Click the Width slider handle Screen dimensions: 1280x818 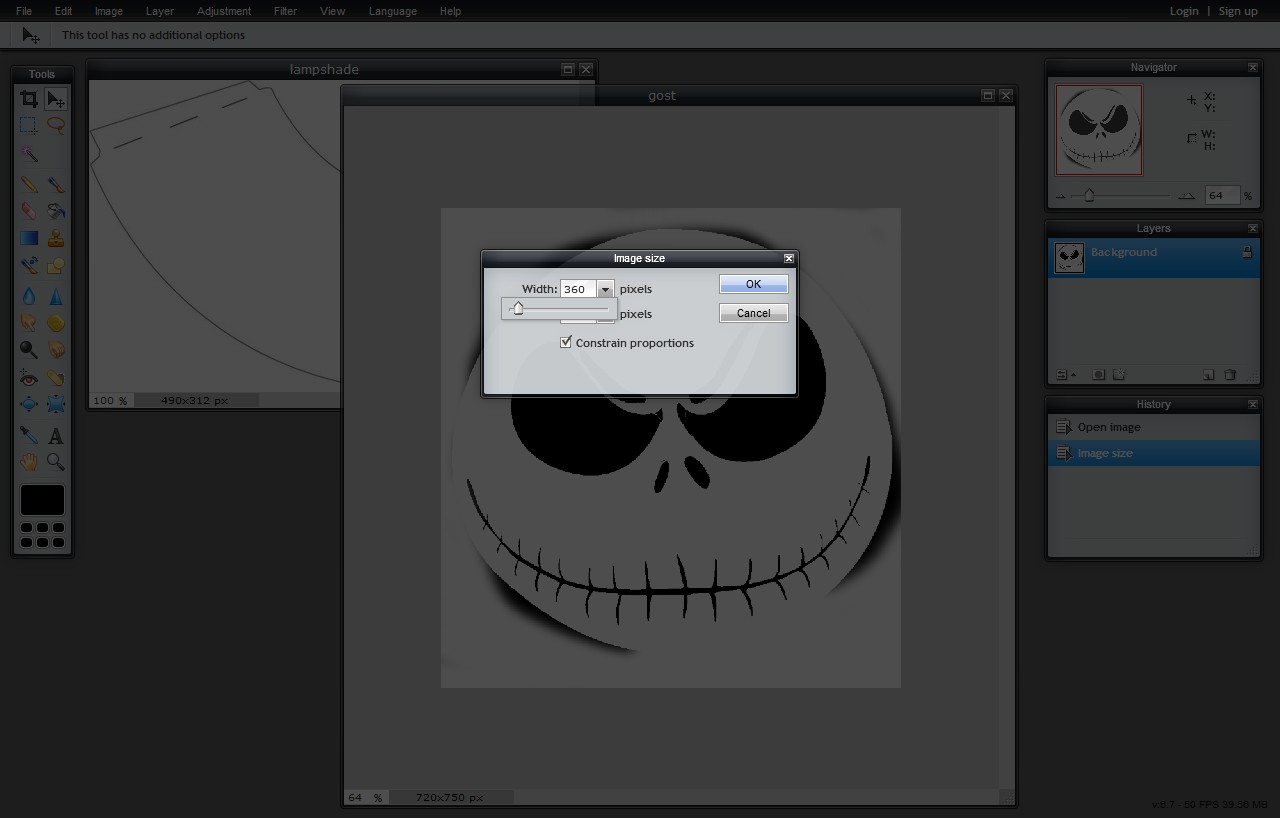pyautogui.click(x=517, y=309)
